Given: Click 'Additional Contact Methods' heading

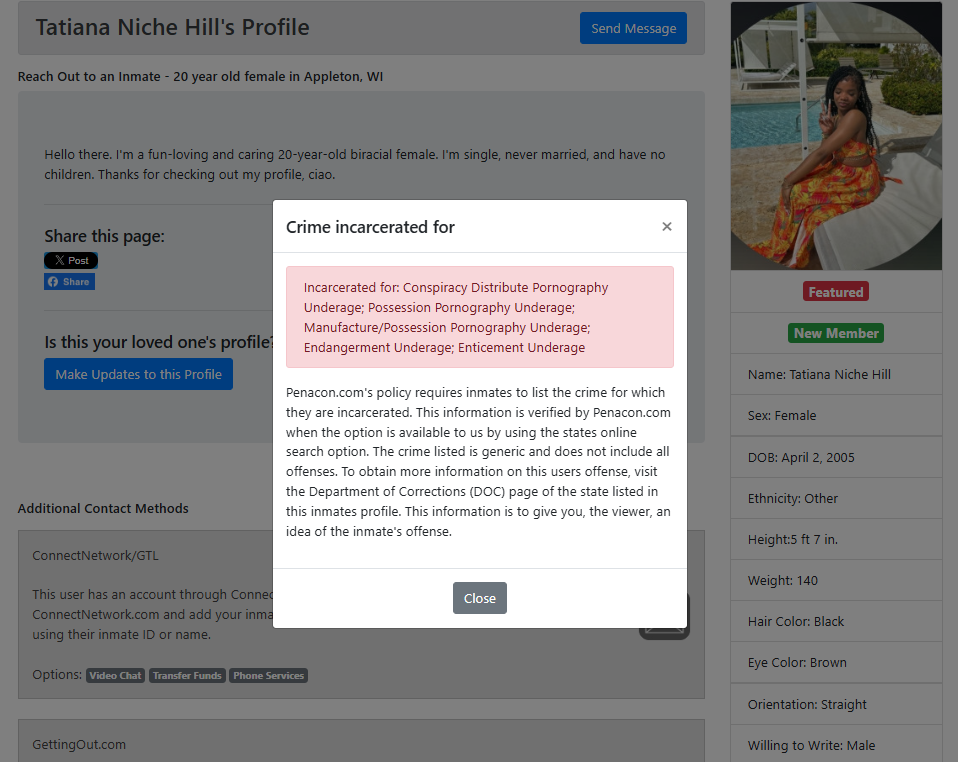Looking at the screenshot, I should [103, 508].
